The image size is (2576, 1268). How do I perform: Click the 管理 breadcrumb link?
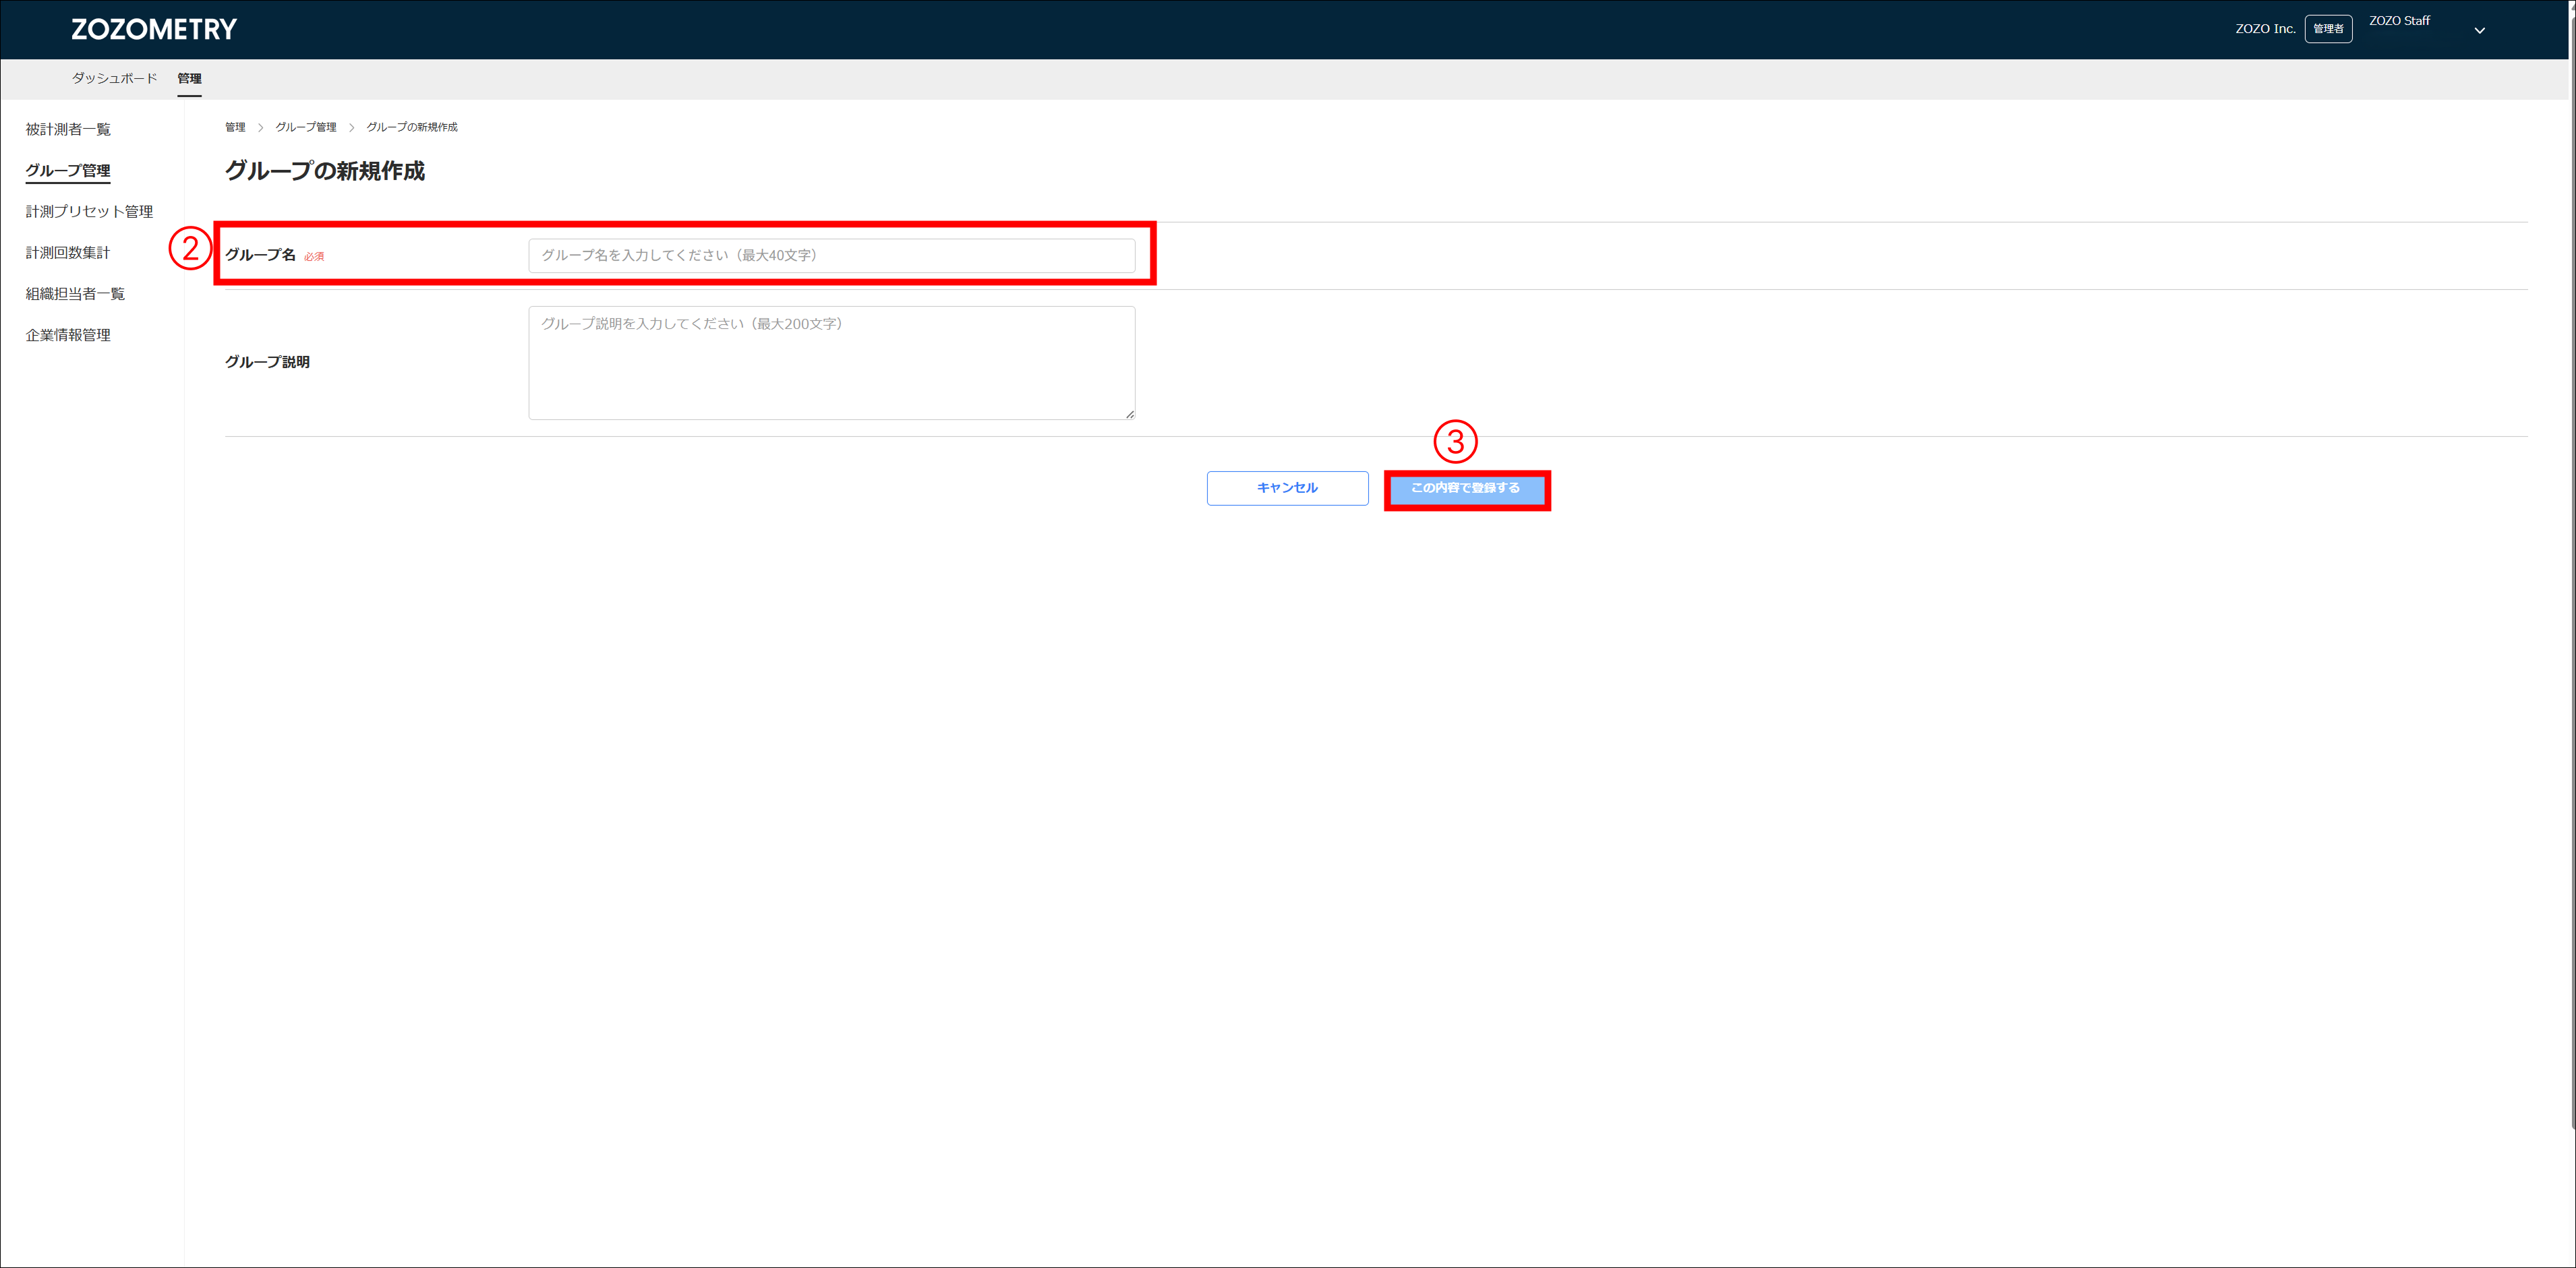click(235, 127)
